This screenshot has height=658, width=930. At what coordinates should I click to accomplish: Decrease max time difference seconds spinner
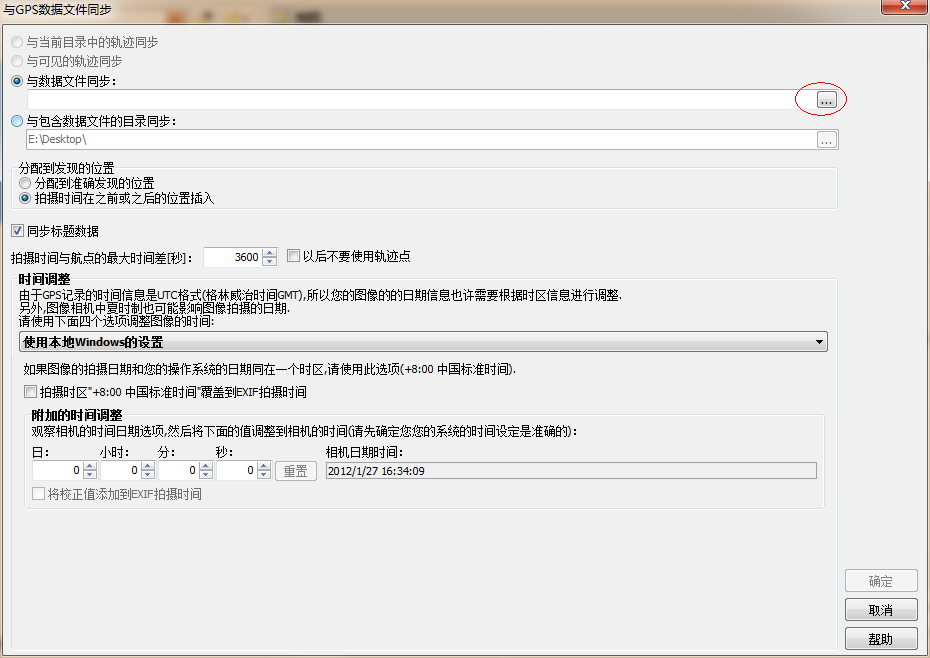pyautogui.click(x=269, y=262)
